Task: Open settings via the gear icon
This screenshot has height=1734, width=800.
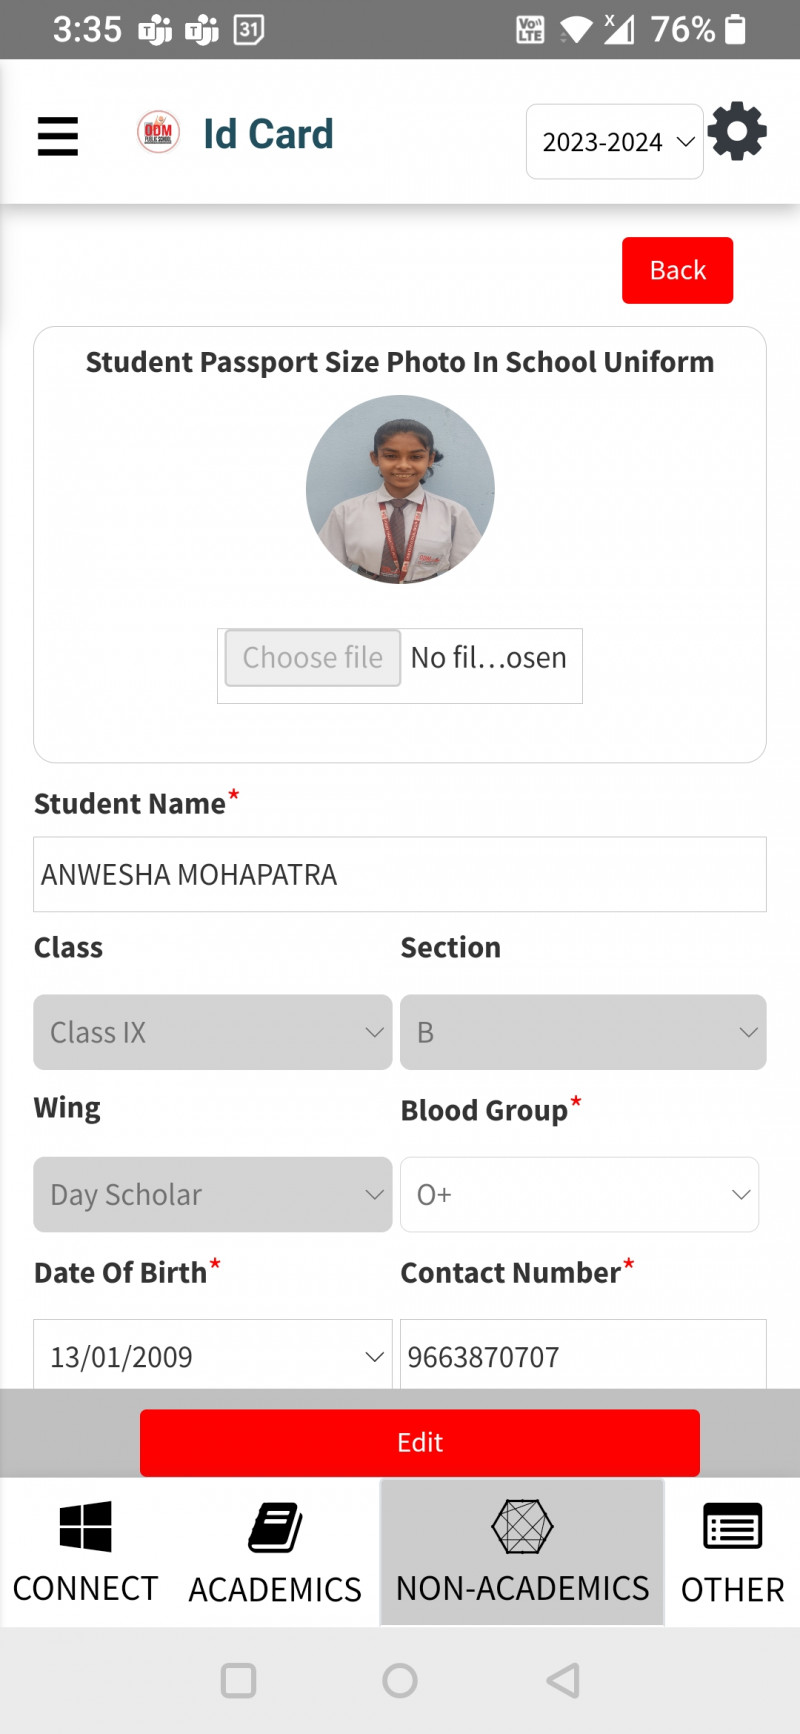Action: [x=737, y=131]
